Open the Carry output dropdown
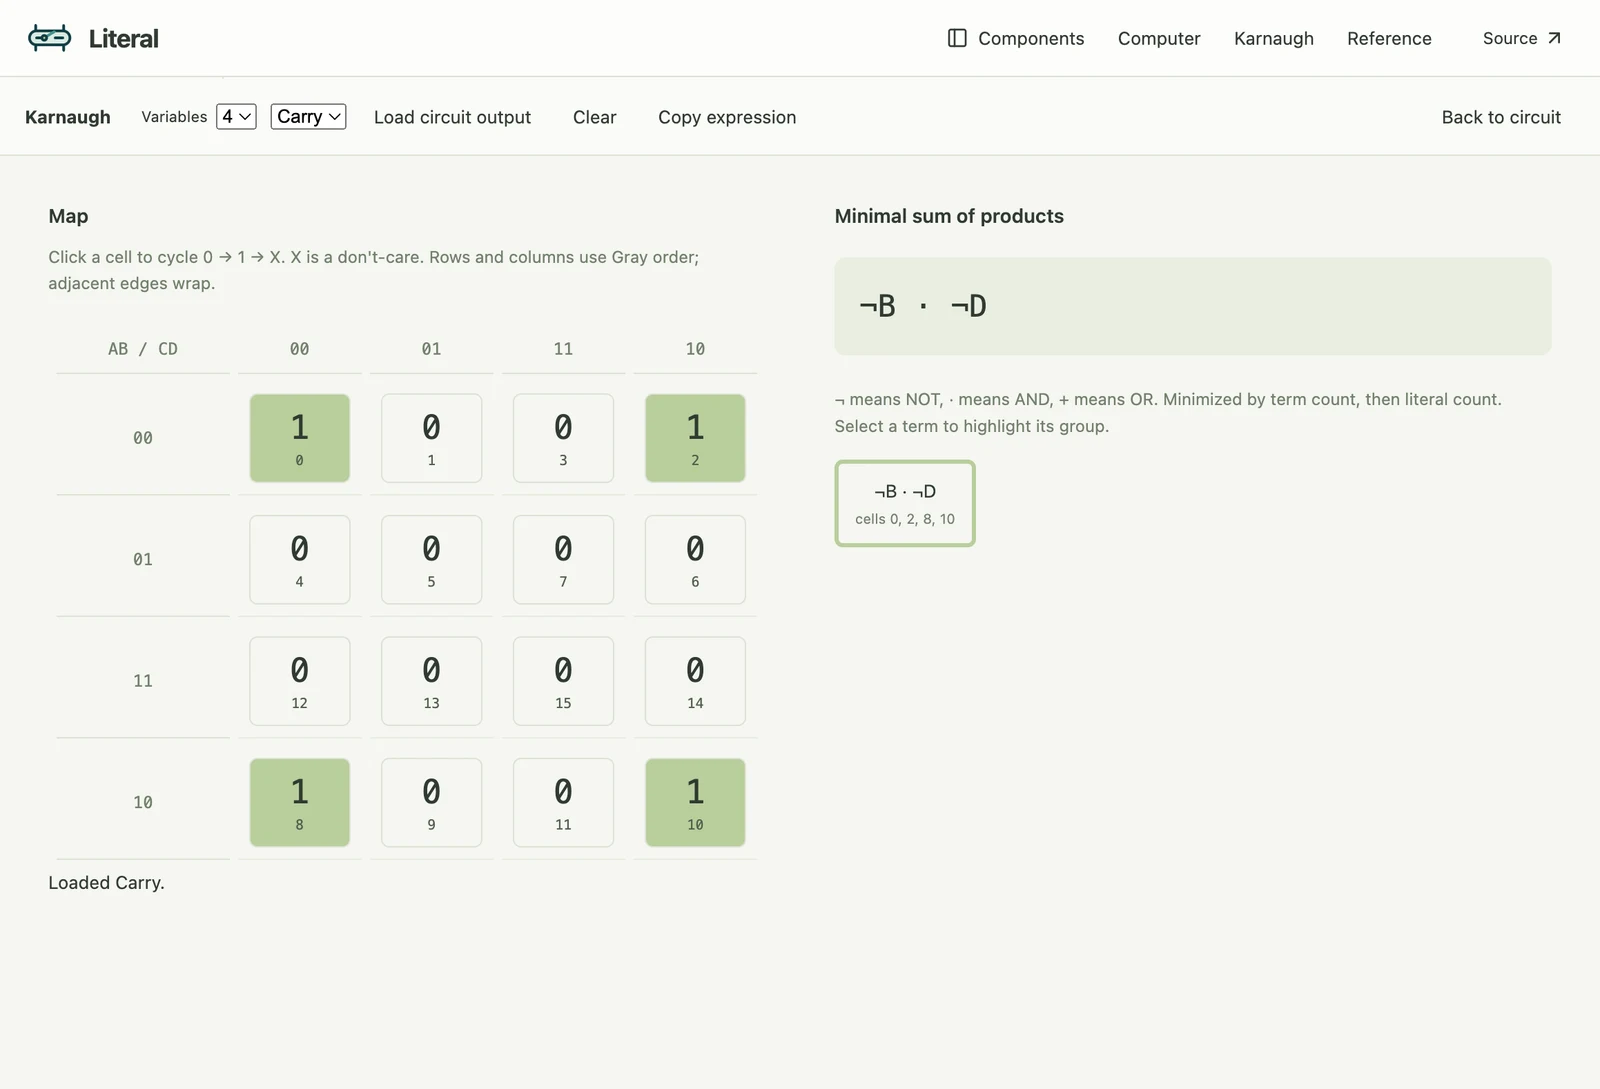Image resolution: width=1600 pixels, height=1089 pixels. tap(308, 117)
